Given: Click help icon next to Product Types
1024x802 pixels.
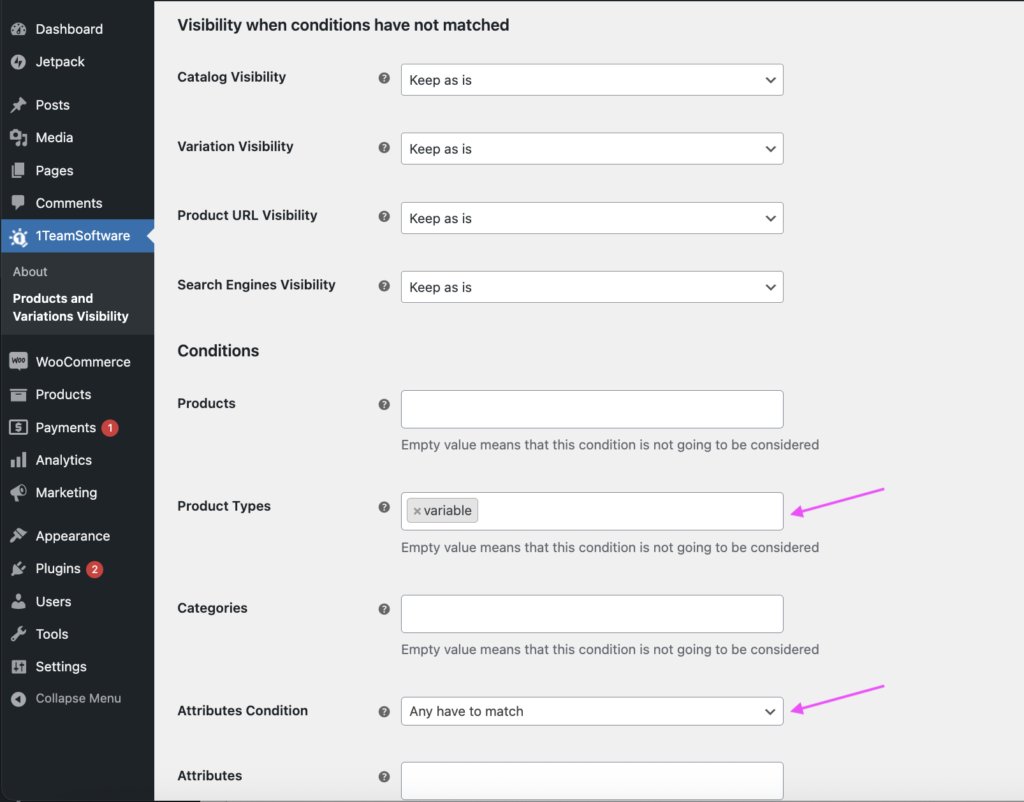Looking at the screenshot, I should click(x=384, y=507).
